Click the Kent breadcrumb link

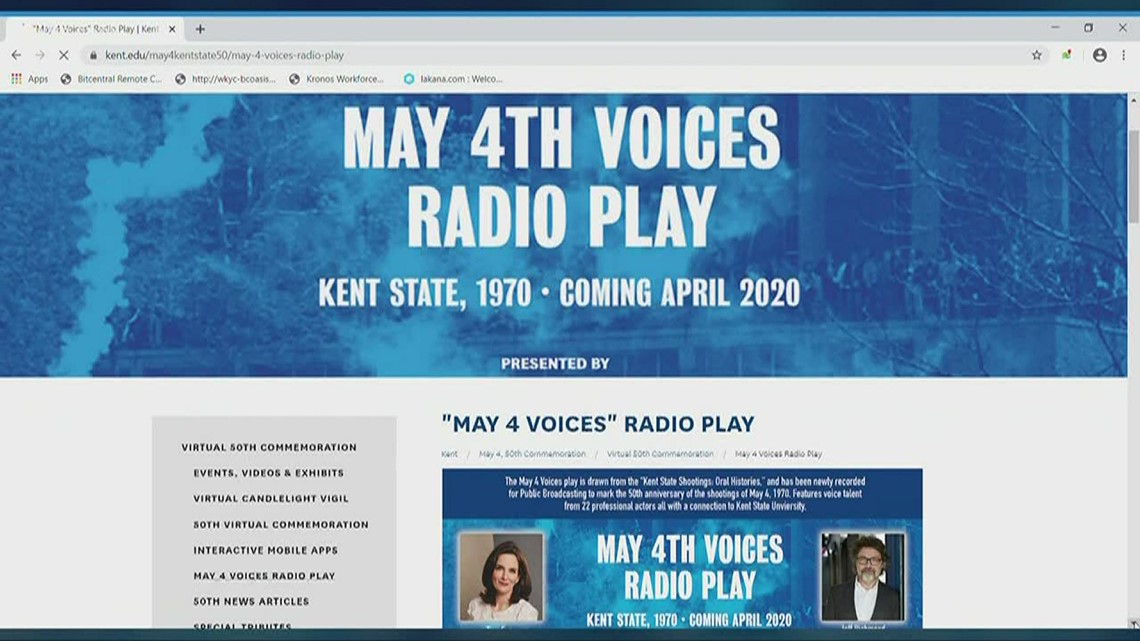click(x=449, y=454)
